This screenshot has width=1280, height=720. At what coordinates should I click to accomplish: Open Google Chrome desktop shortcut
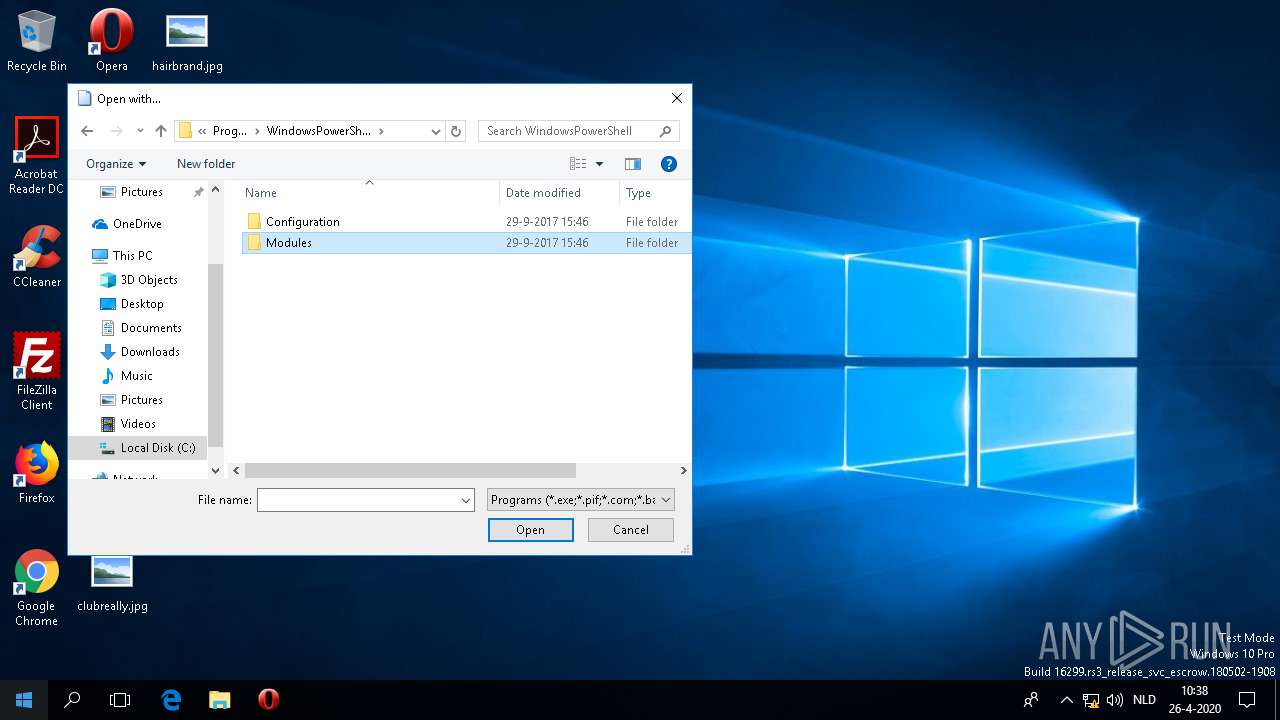pos(37,588)
